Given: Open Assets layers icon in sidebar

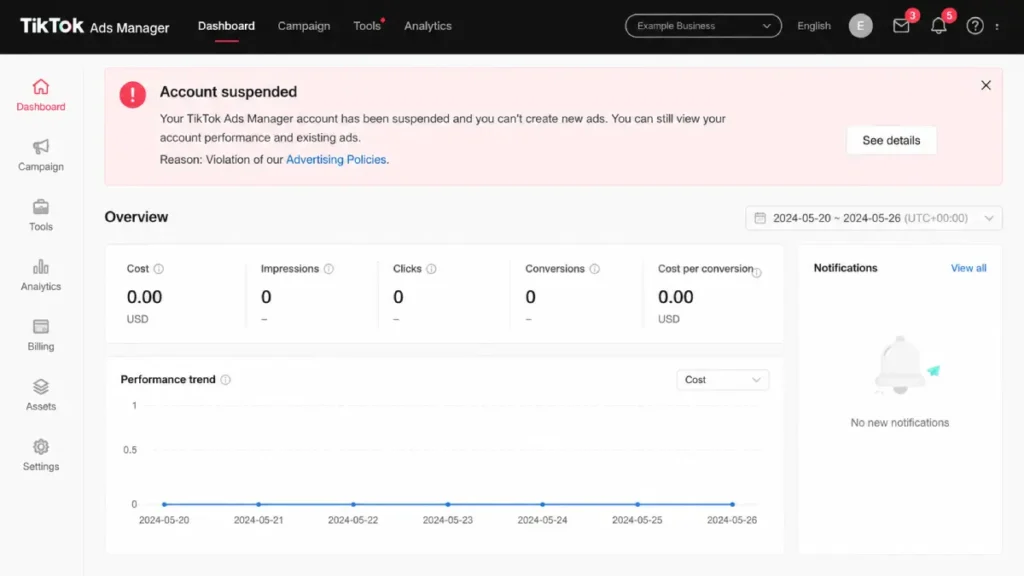Looking at the screenshot, I should point(40,387).
